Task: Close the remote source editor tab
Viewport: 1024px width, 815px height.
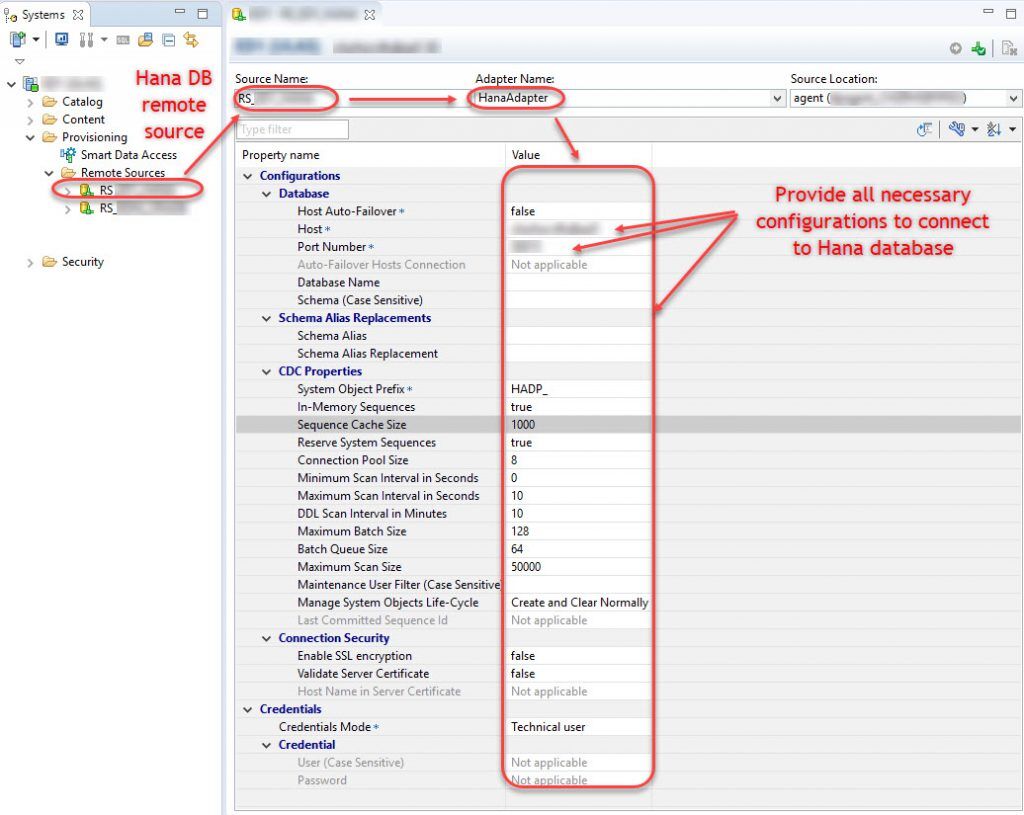Action: point(370,14)
